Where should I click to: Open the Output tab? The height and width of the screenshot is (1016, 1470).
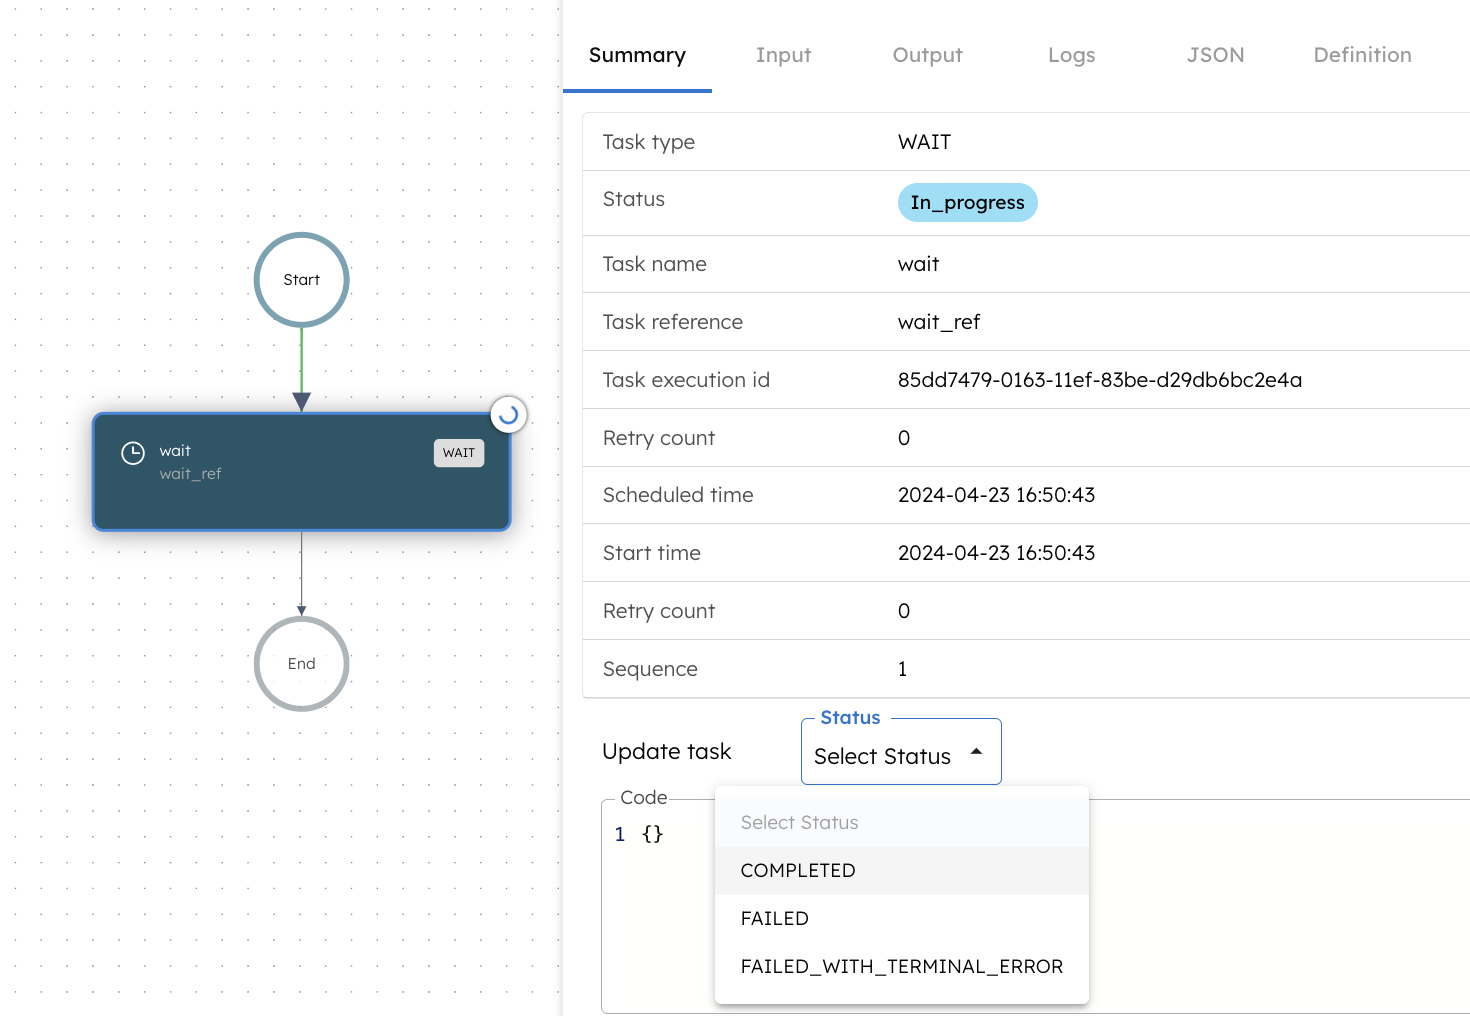[x=927, y=55]
